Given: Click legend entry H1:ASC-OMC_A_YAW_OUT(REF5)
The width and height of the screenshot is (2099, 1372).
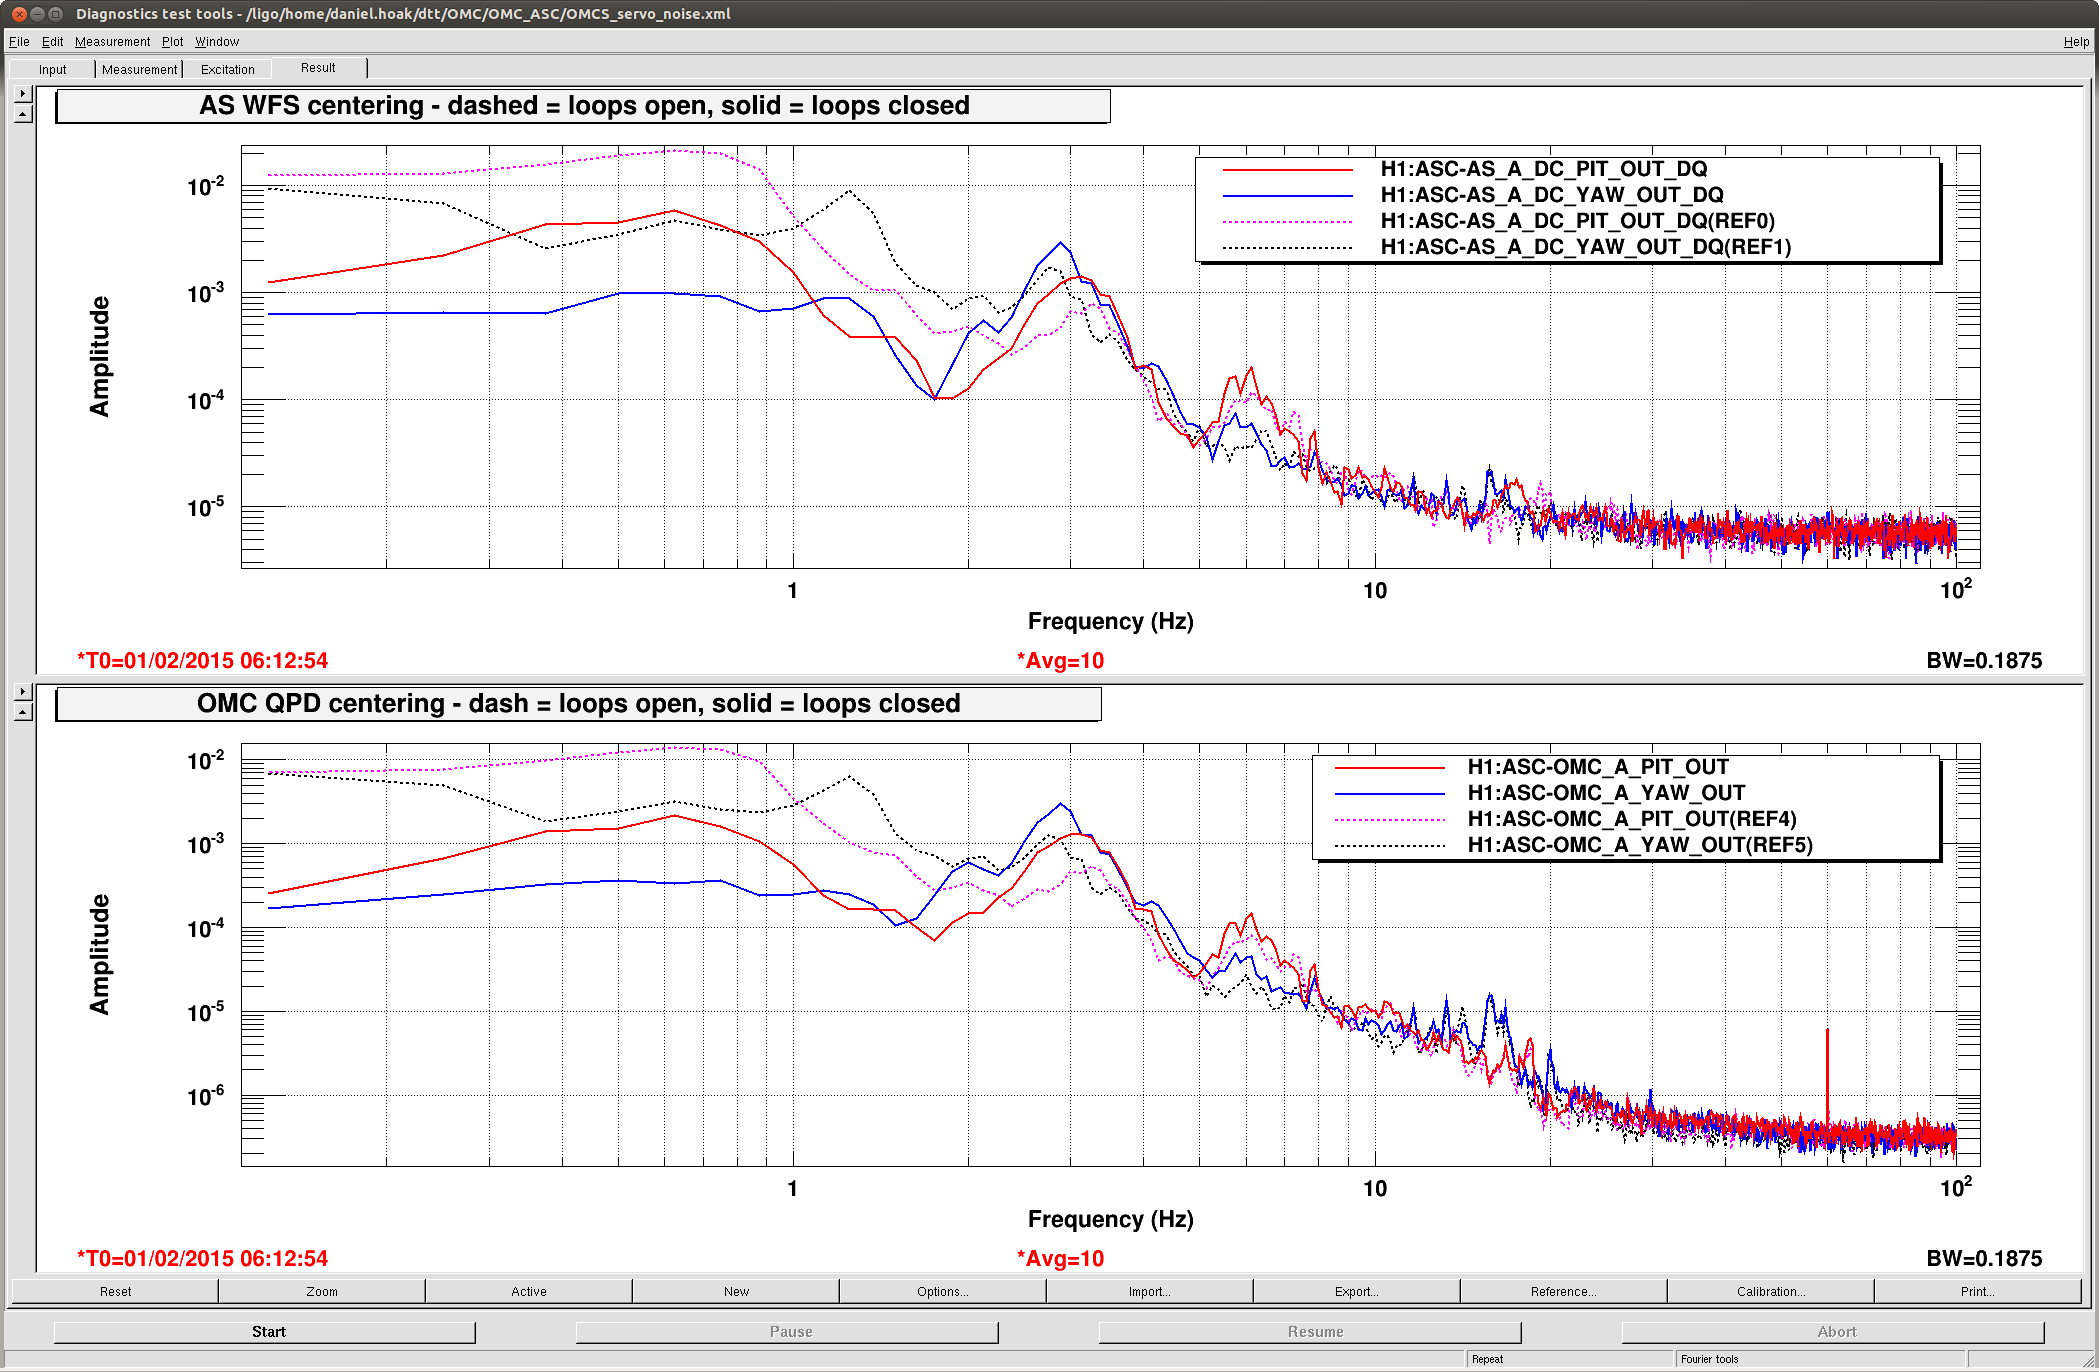Looking at the screenshot, I should (1640, 845).
